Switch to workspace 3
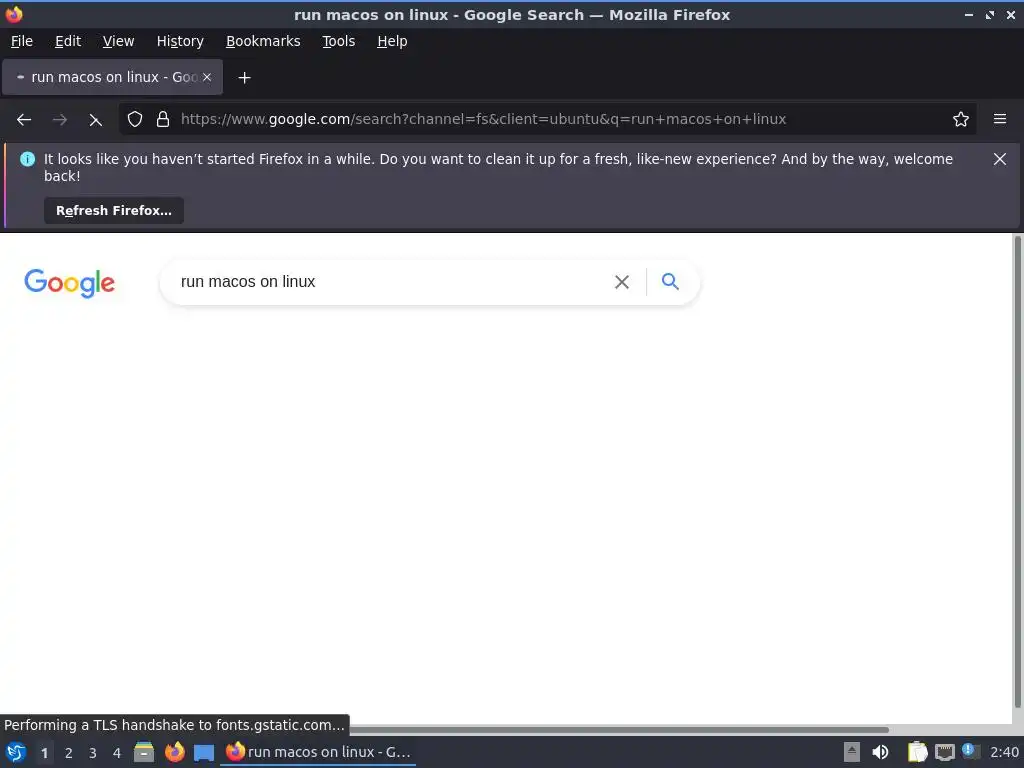This screenshot has width=1024, height=768. tap(93, 753)
